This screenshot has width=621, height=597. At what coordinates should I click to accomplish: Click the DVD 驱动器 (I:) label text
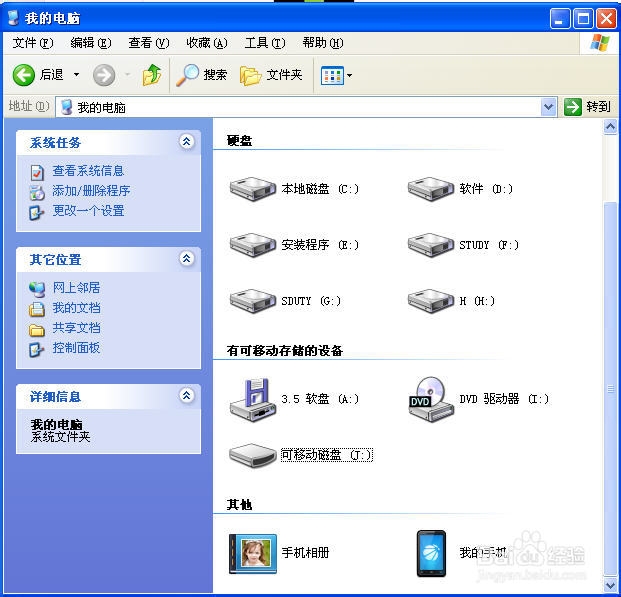point(504,399)
